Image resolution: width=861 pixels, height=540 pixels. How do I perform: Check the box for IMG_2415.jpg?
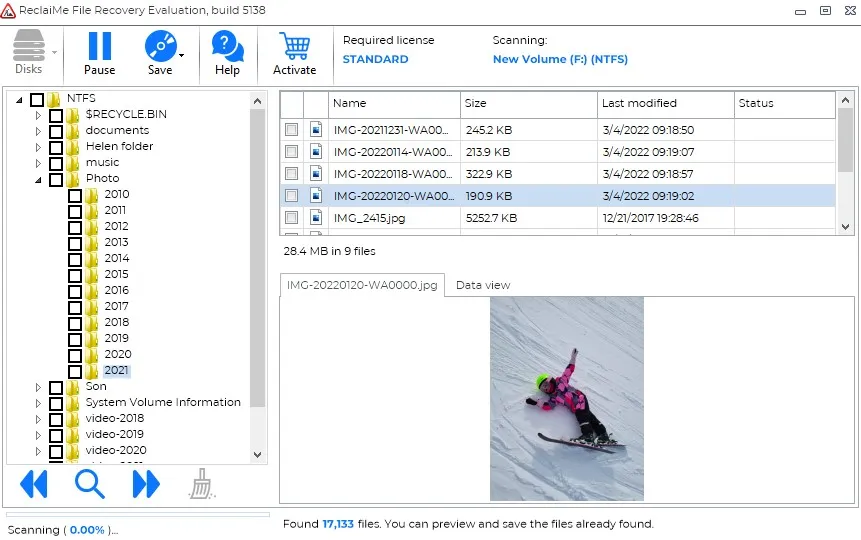[x=291, y=218]
